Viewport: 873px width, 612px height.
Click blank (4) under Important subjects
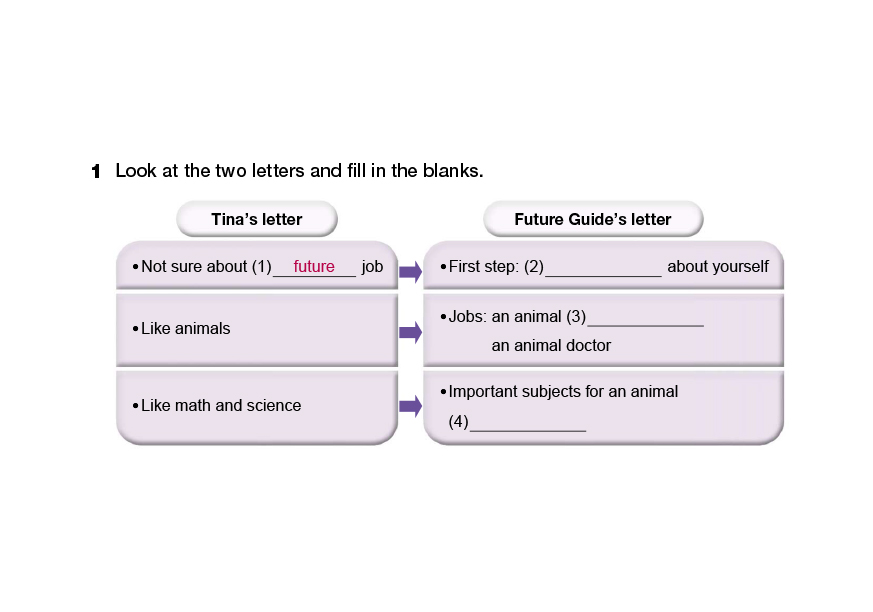[x=528, y=422]
